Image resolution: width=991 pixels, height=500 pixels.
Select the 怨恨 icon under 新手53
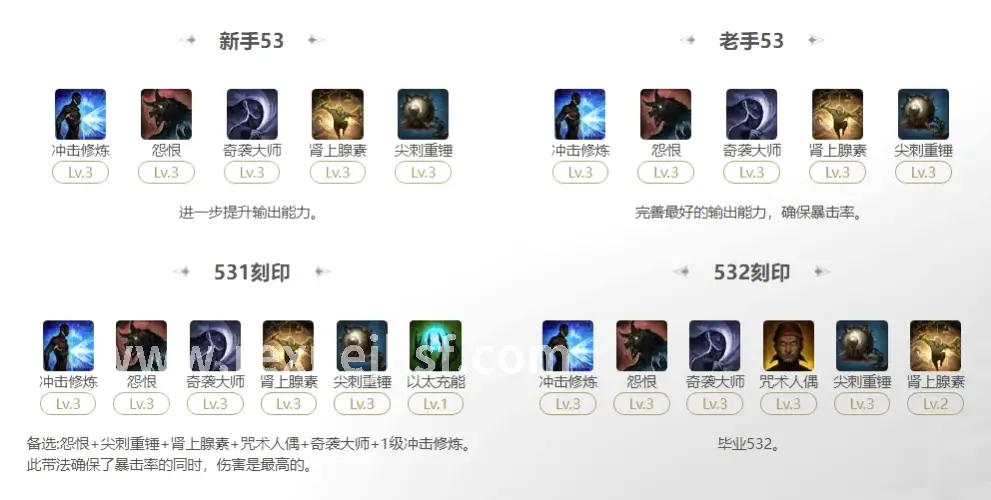(166, 114)
